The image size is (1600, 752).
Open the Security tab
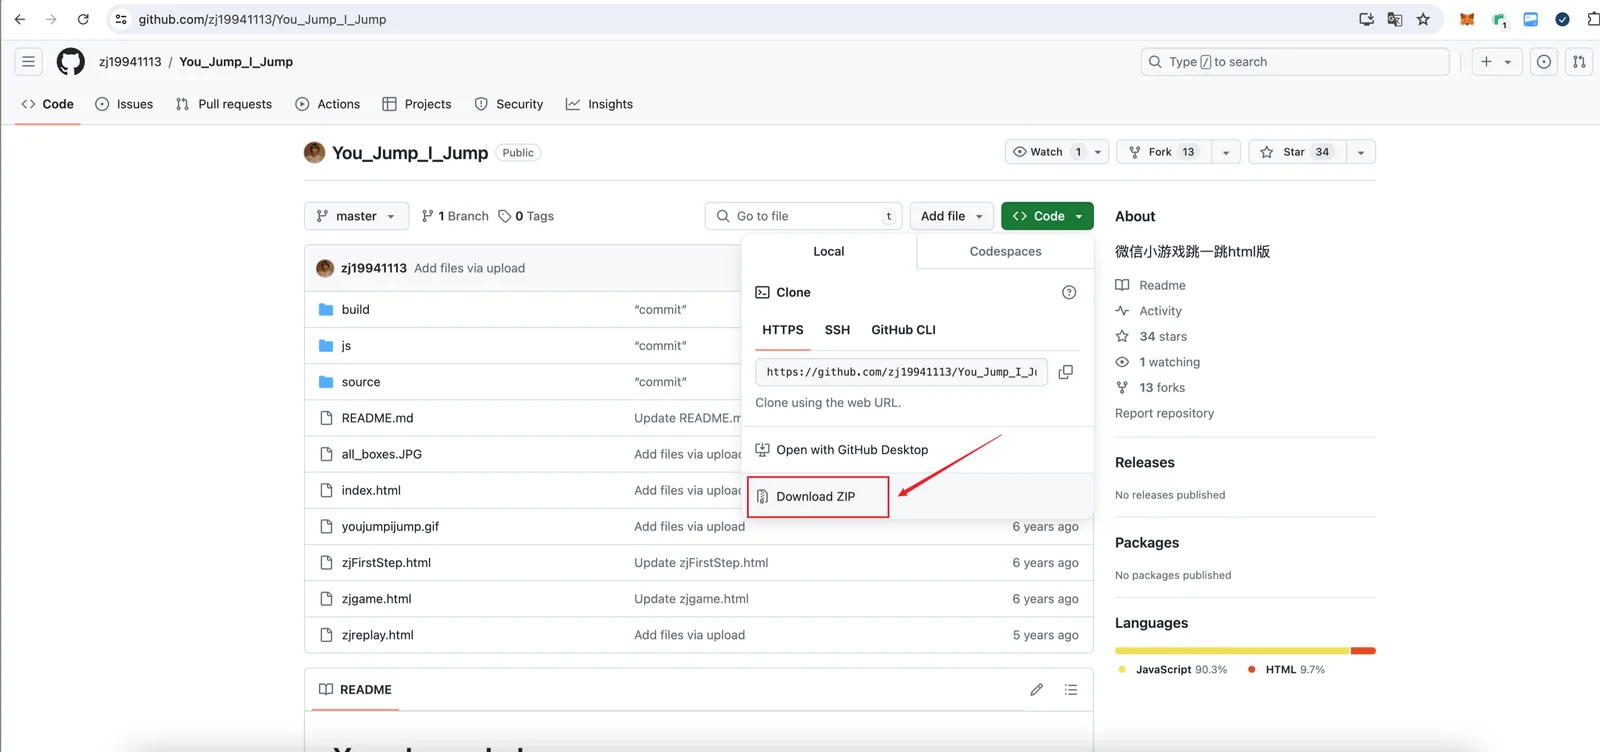tap(509, 104)
